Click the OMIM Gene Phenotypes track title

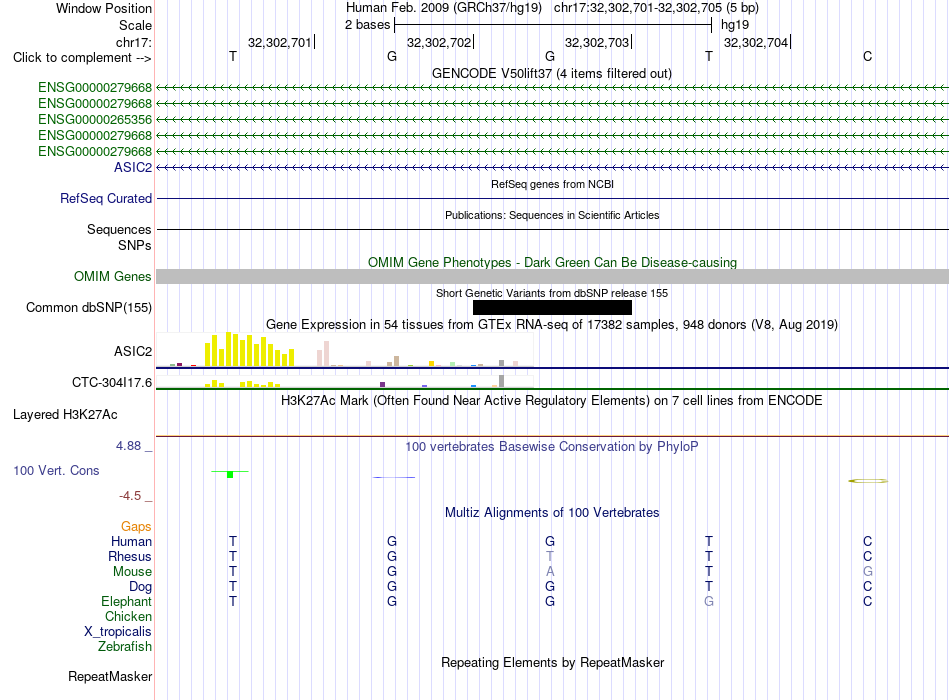(x=552, y=262)
